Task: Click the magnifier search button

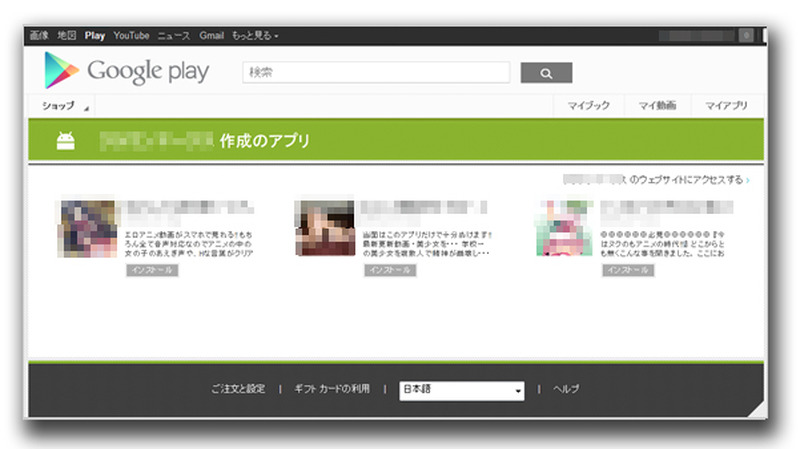Action: tap(546, 73)
